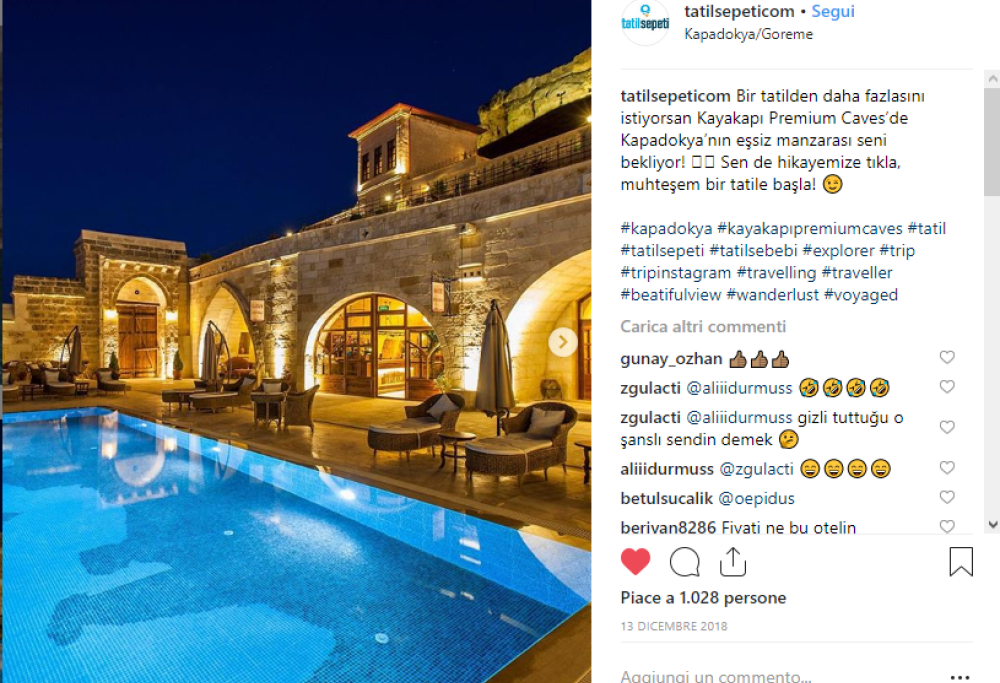Screen dimensions: 1000x683
Task: Open the comment speech bubble icon
Action: [x=684, y=562]
